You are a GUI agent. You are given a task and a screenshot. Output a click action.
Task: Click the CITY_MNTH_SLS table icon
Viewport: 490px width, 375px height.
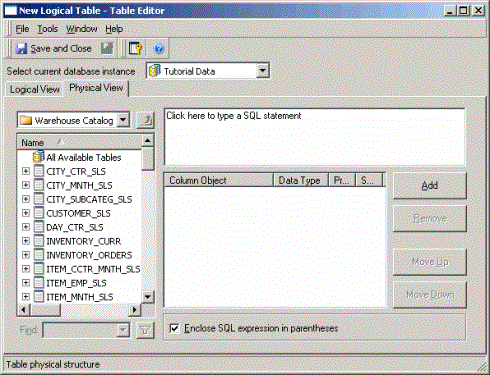point(39,185)
